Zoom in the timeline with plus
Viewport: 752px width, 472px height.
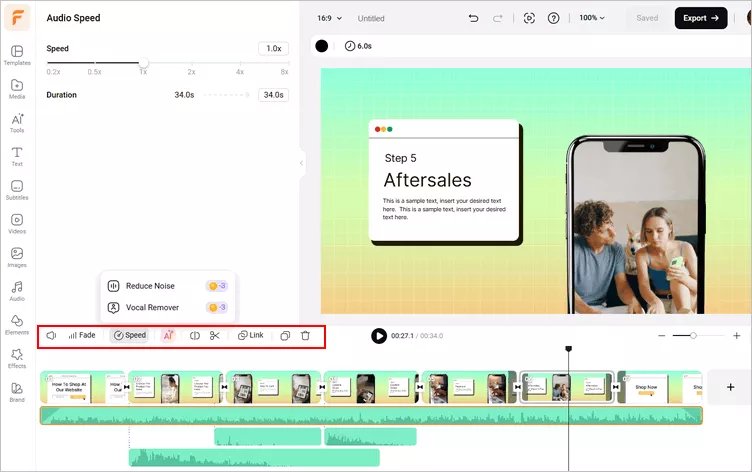(x=737, y=336)
